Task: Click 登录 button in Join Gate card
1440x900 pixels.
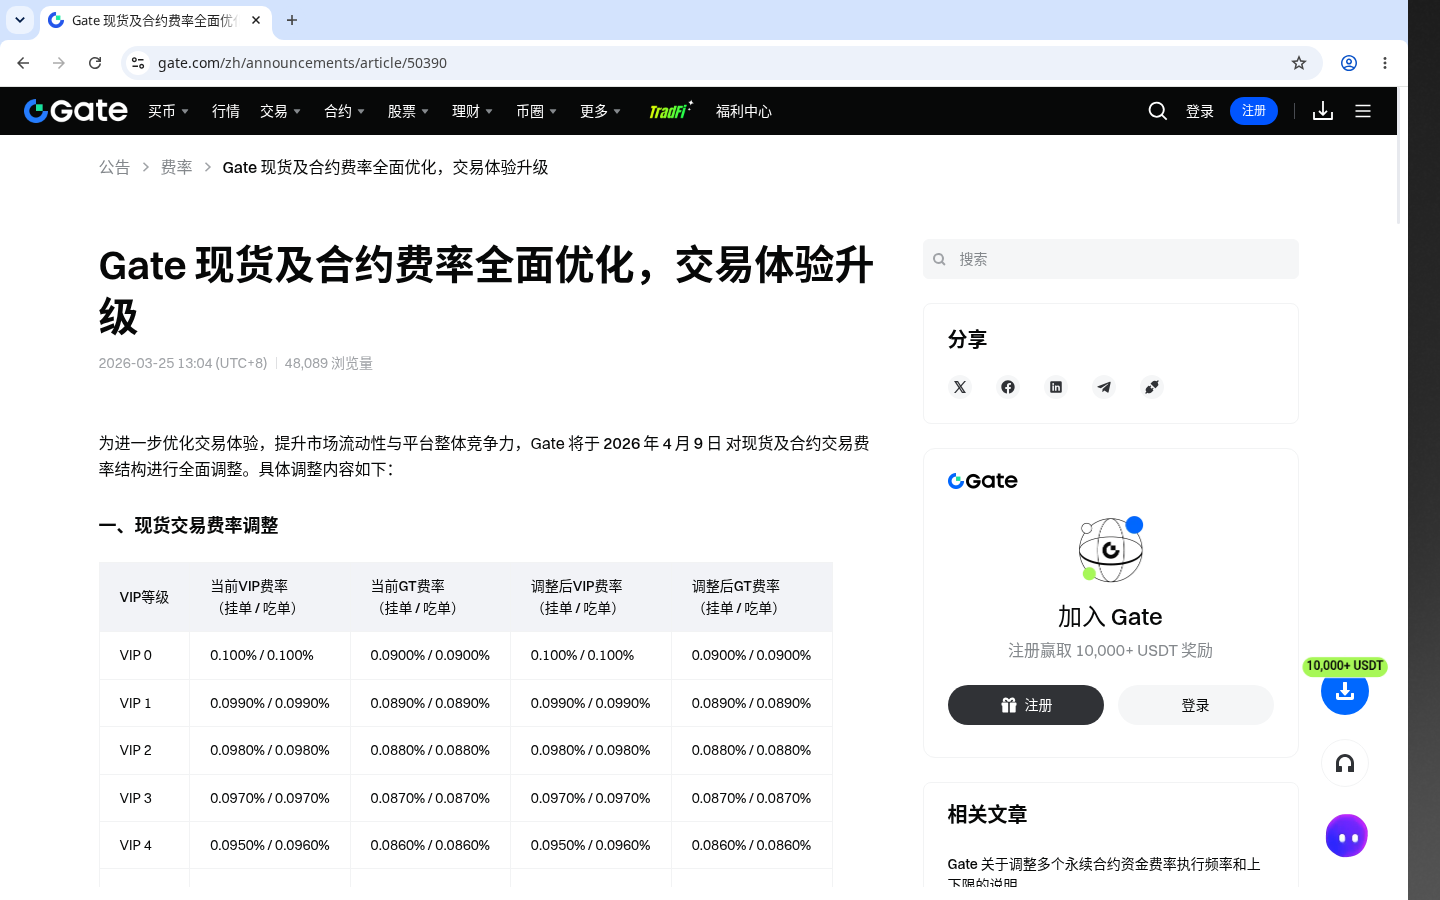Action: pyautogui.click(x=1196, y=705)
